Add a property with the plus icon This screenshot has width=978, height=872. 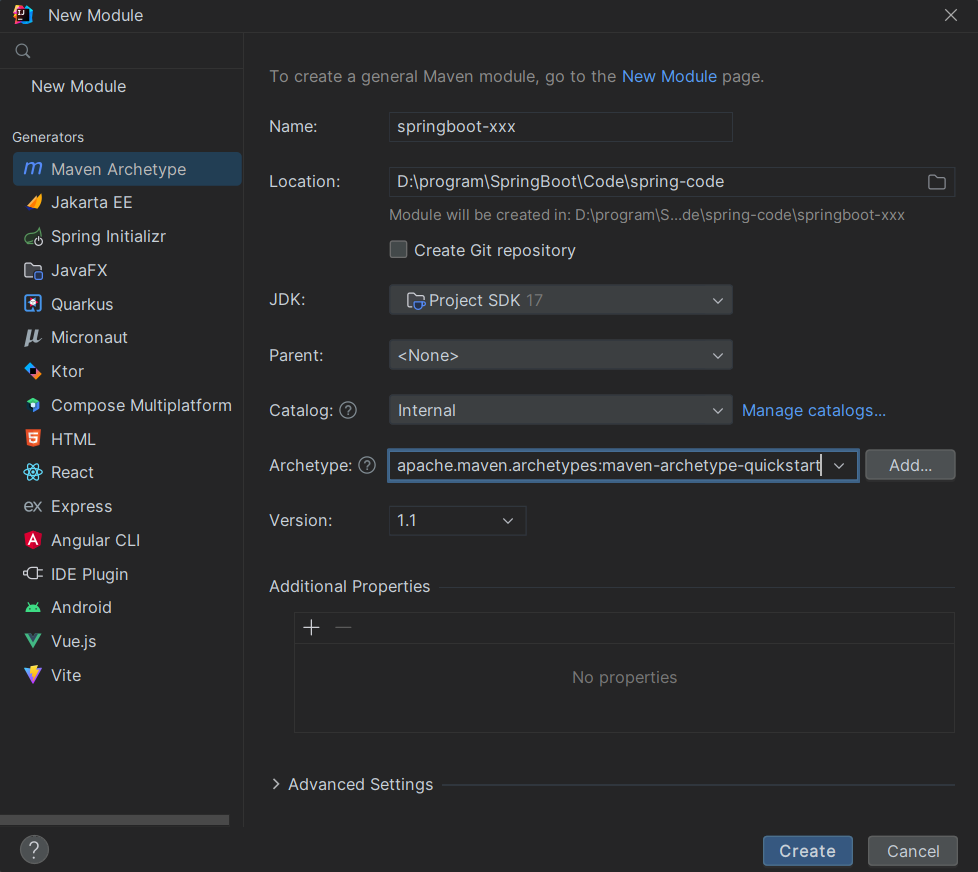pyautogui.click(x=311, y=627)
